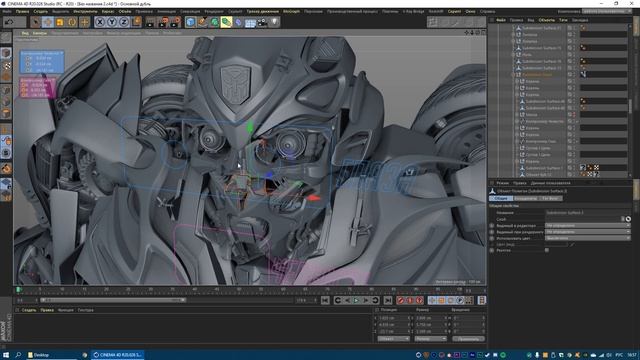The image size is (640, 360).
Task: Go to start of animation button
Action: [325, 300]
